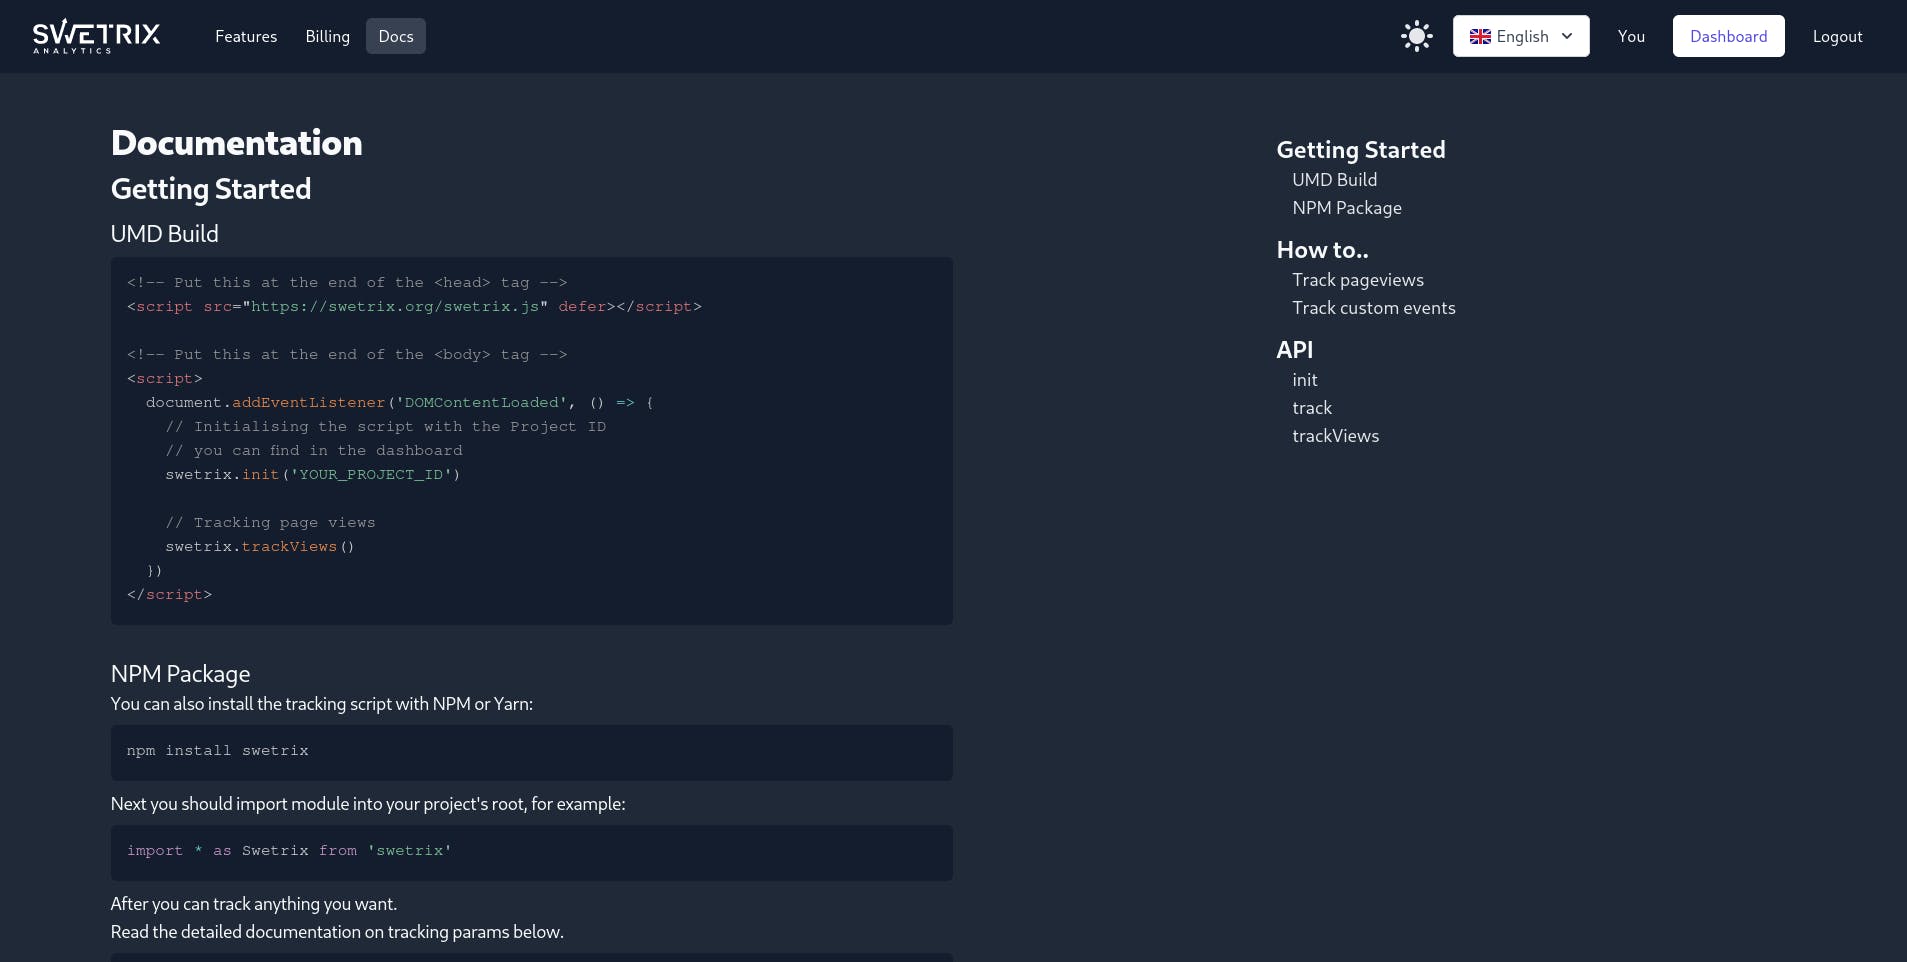Click the head tag comment line
Screen dimensions: 1907x962
click(347, 283)
